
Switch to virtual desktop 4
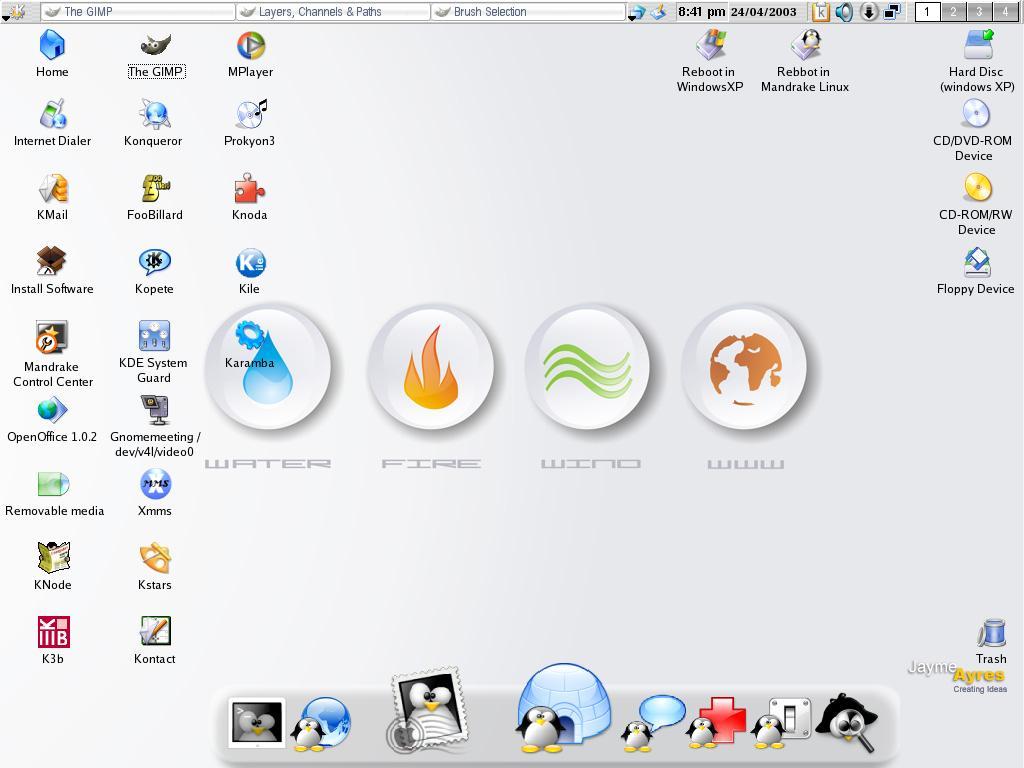pos(1005,12)
